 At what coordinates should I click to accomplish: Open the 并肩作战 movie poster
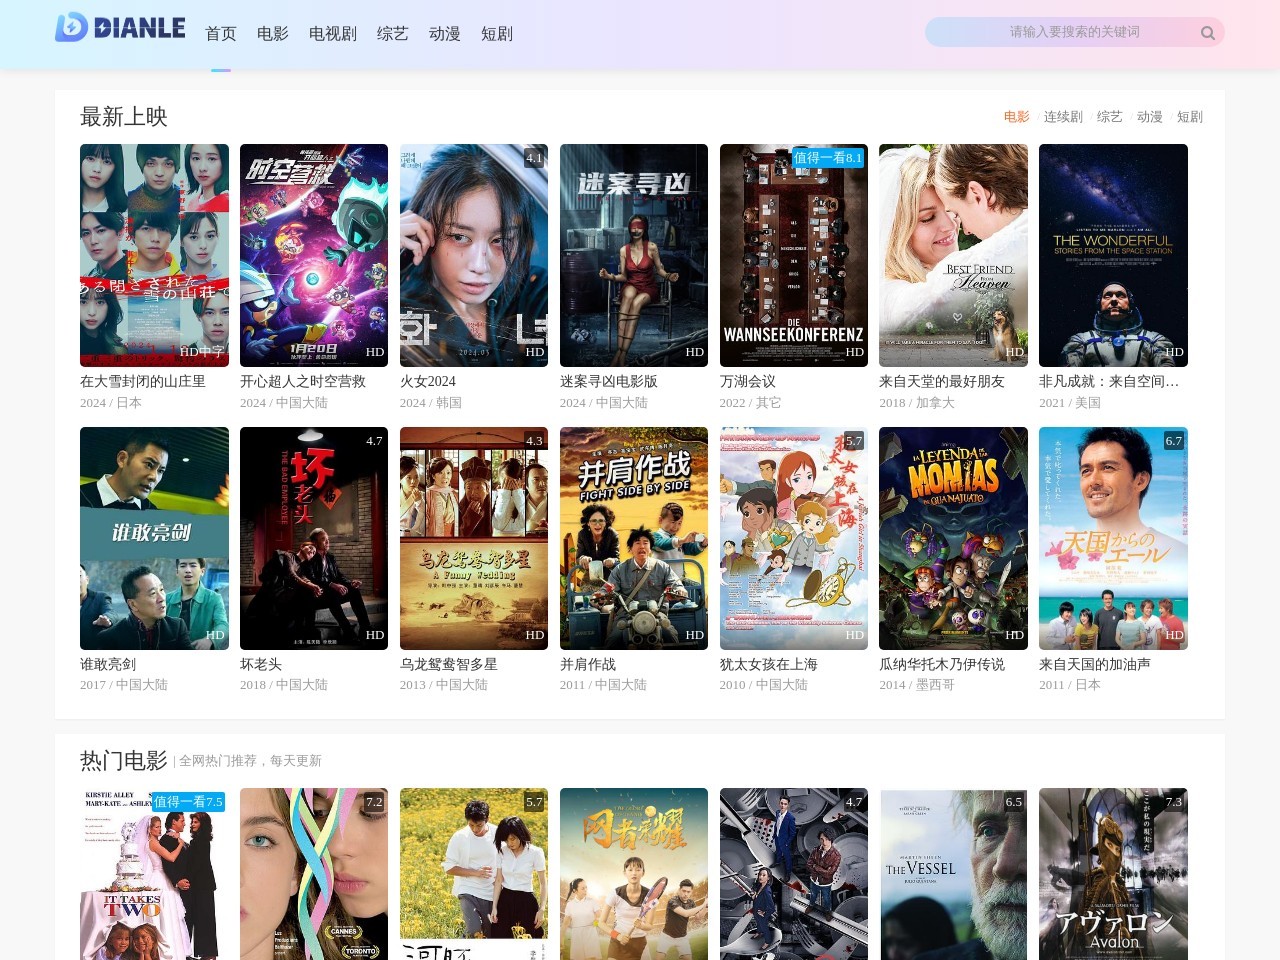point(633,538)
